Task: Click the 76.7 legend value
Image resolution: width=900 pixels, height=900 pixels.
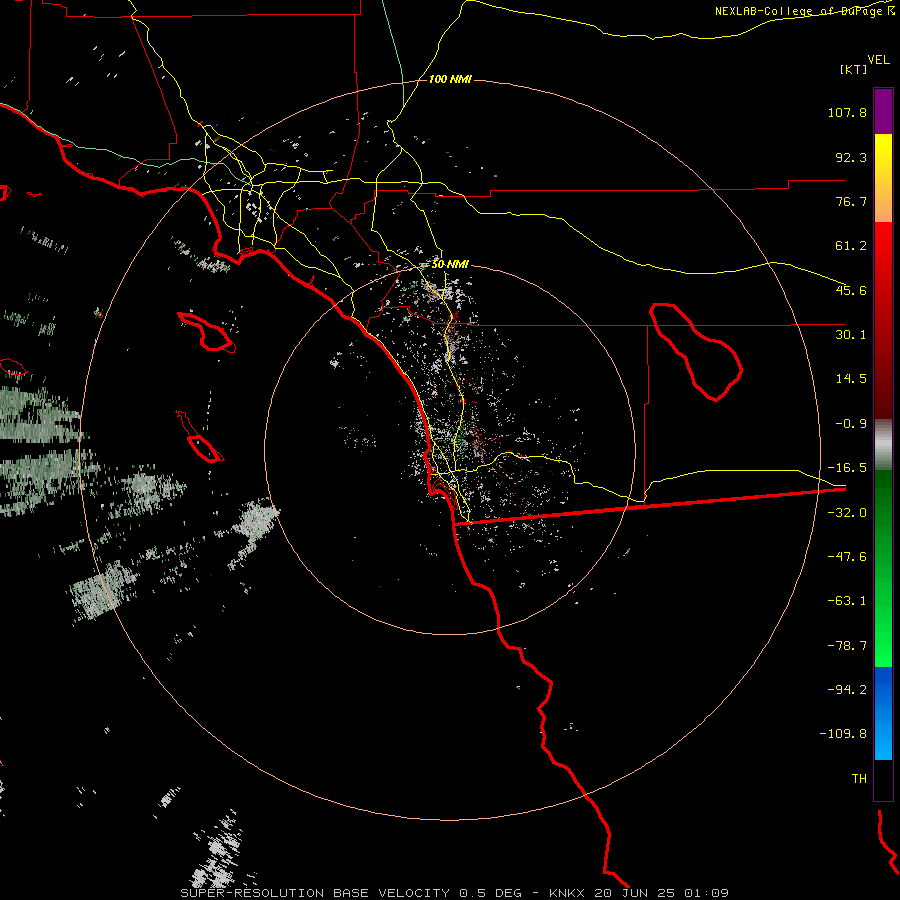Action: point(851,201)
